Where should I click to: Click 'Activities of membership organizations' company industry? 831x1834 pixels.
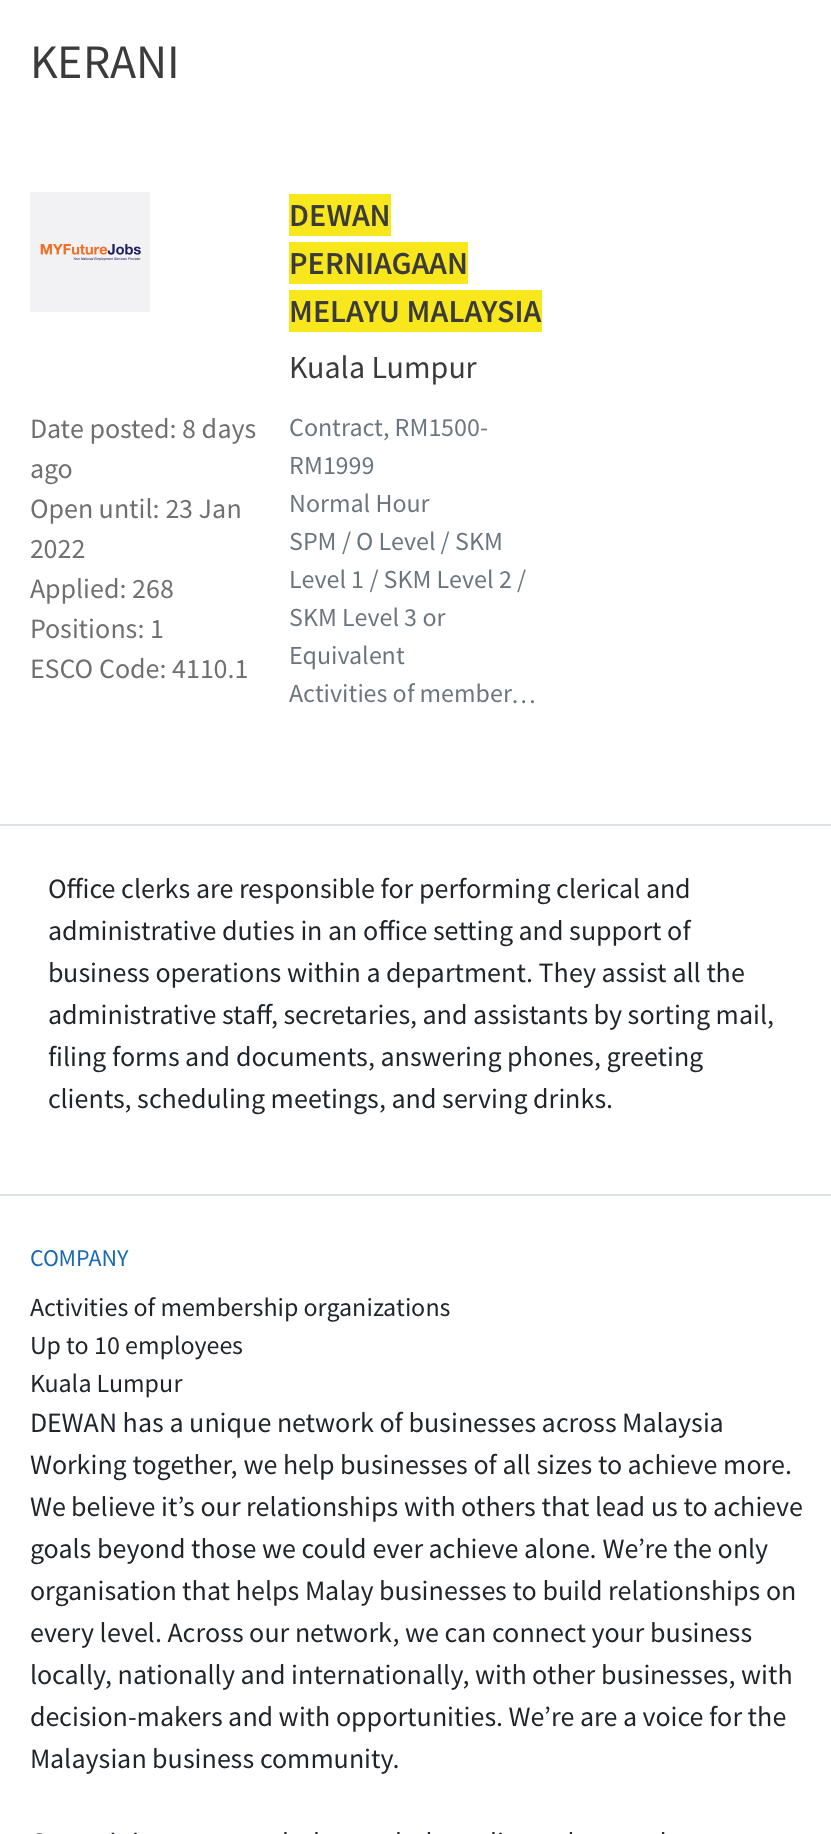[240, 1307]
